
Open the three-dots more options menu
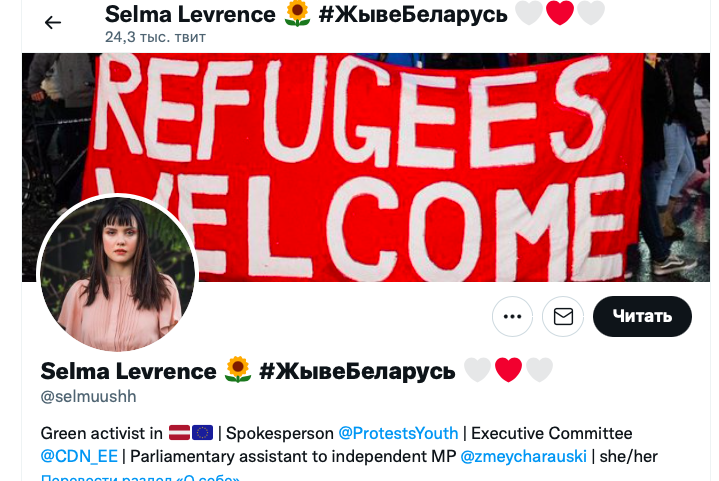[512, 316]
